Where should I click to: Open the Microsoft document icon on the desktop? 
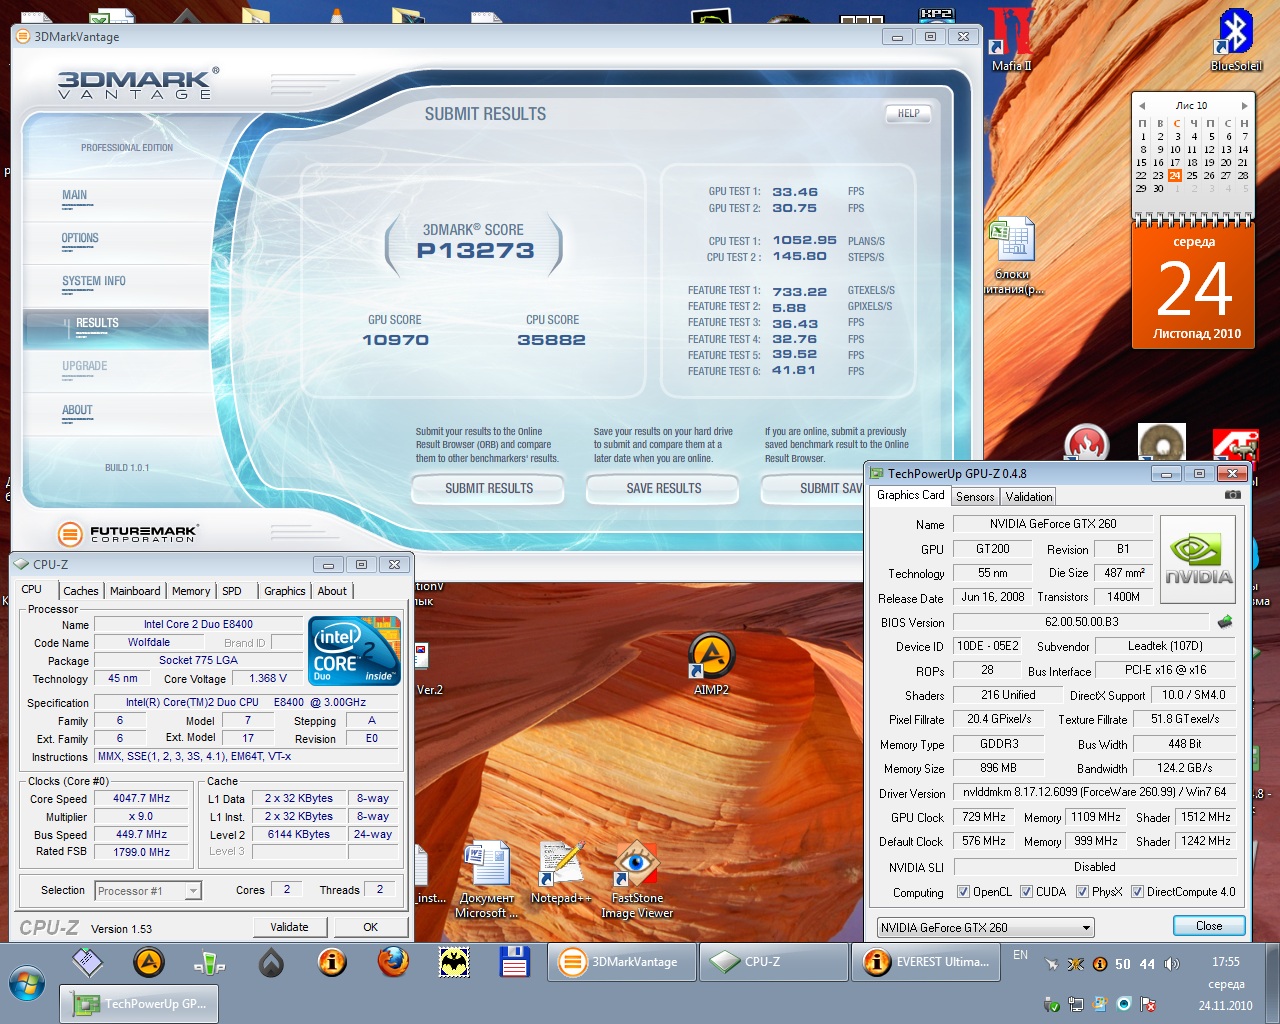(487, 880)
